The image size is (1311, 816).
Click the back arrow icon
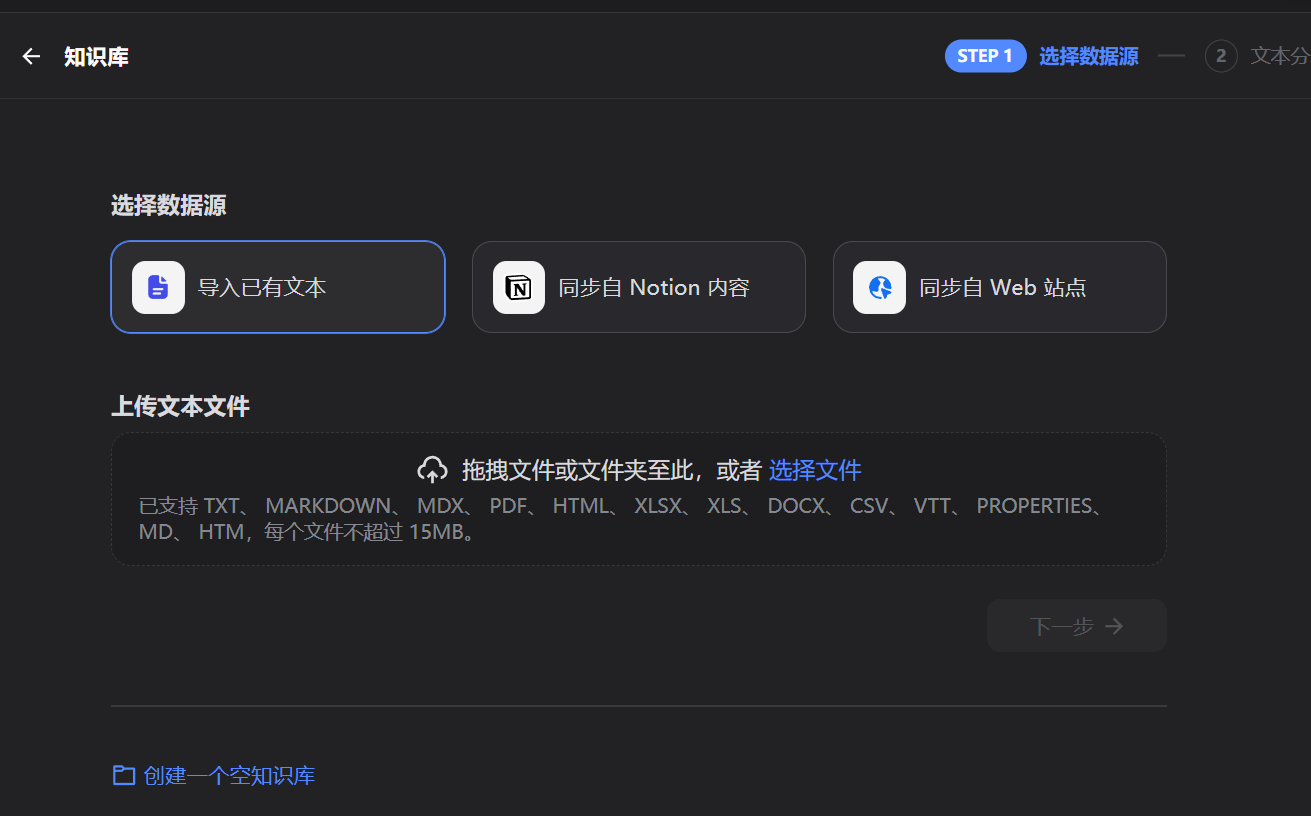[31, 57]
